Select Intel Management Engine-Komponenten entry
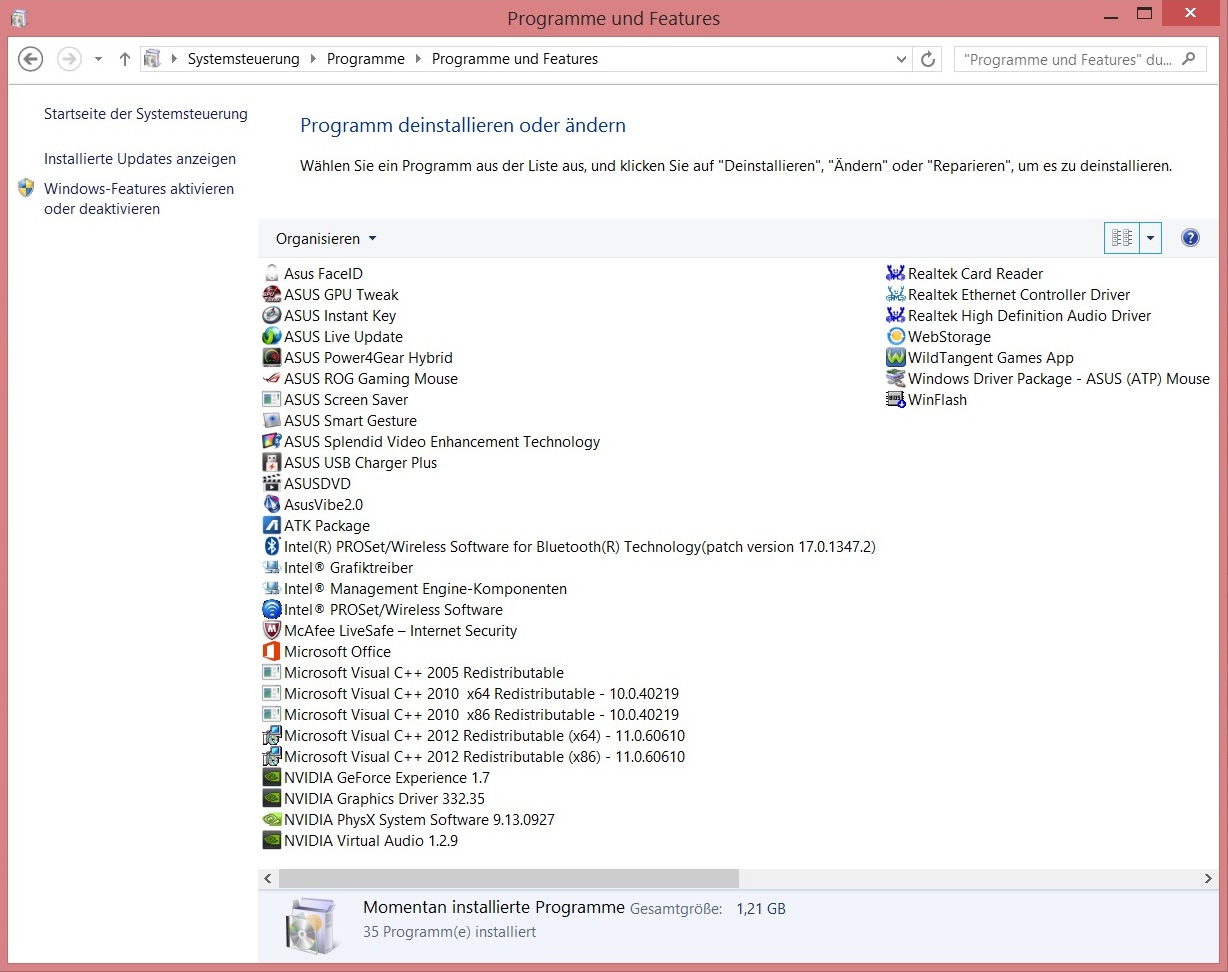1228x972 pixels. pos(414,588)
